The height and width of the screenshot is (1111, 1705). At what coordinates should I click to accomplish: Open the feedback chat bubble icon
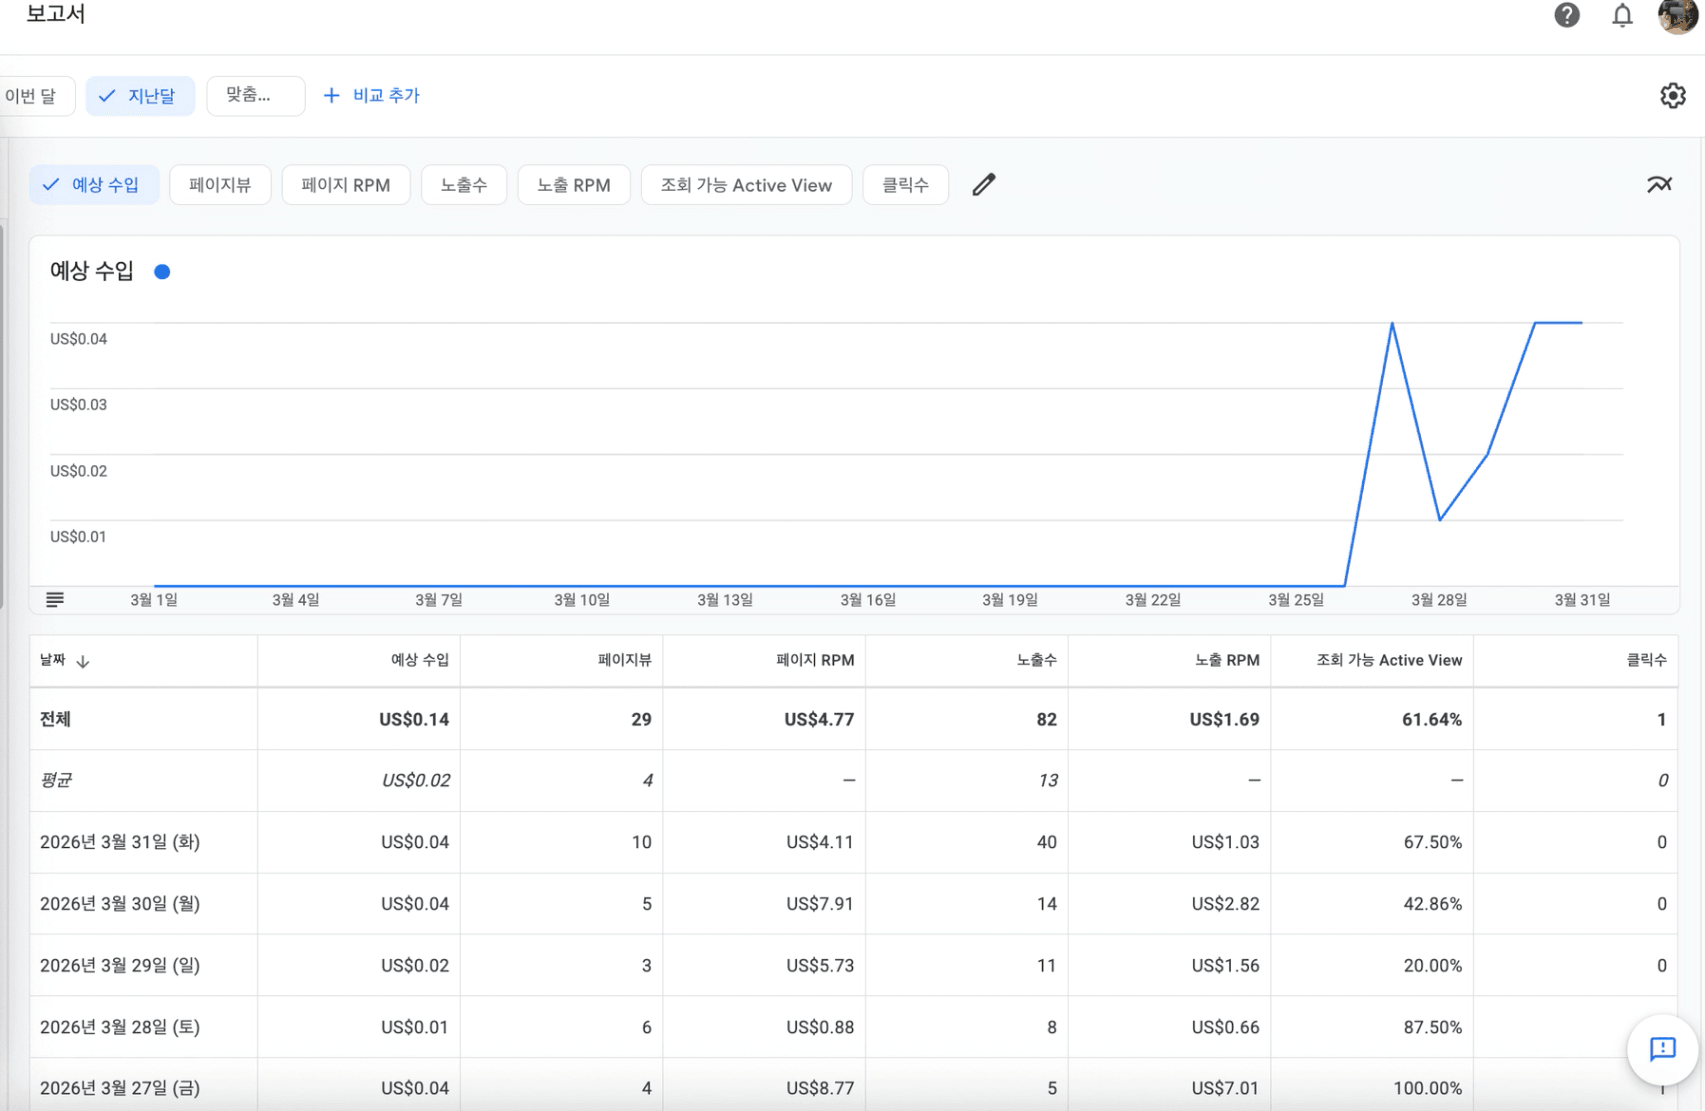1662,1049
